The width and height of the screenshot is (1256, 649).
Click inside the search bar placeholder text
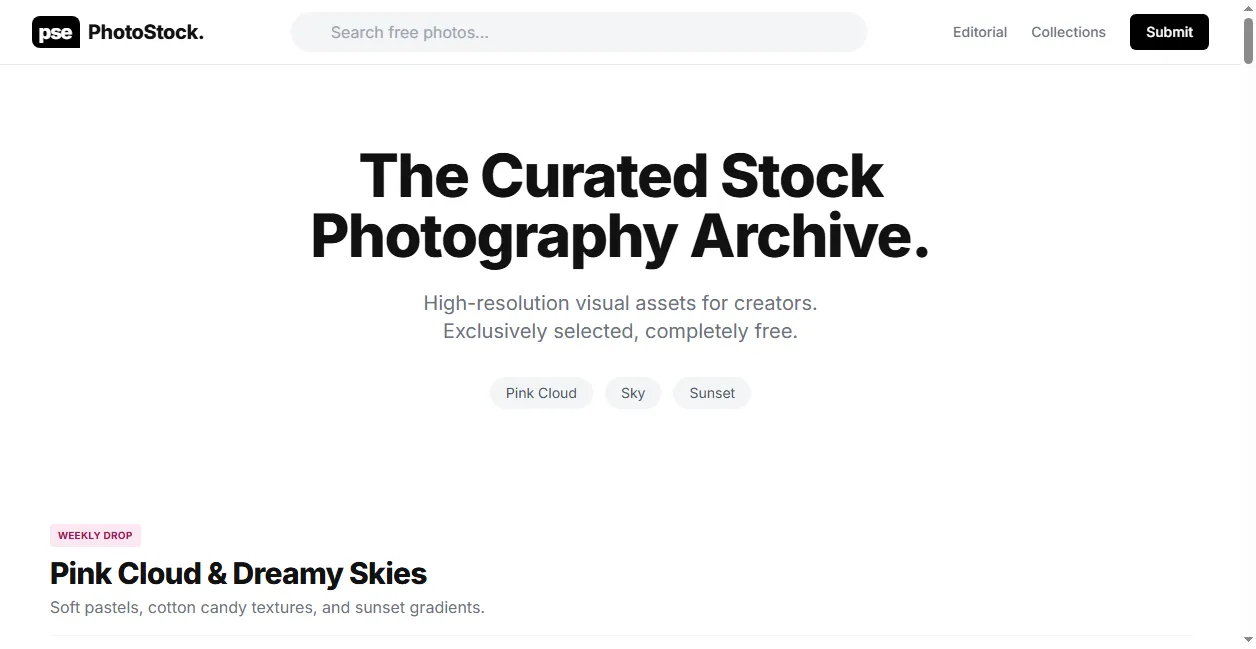(x=409, y=32)
